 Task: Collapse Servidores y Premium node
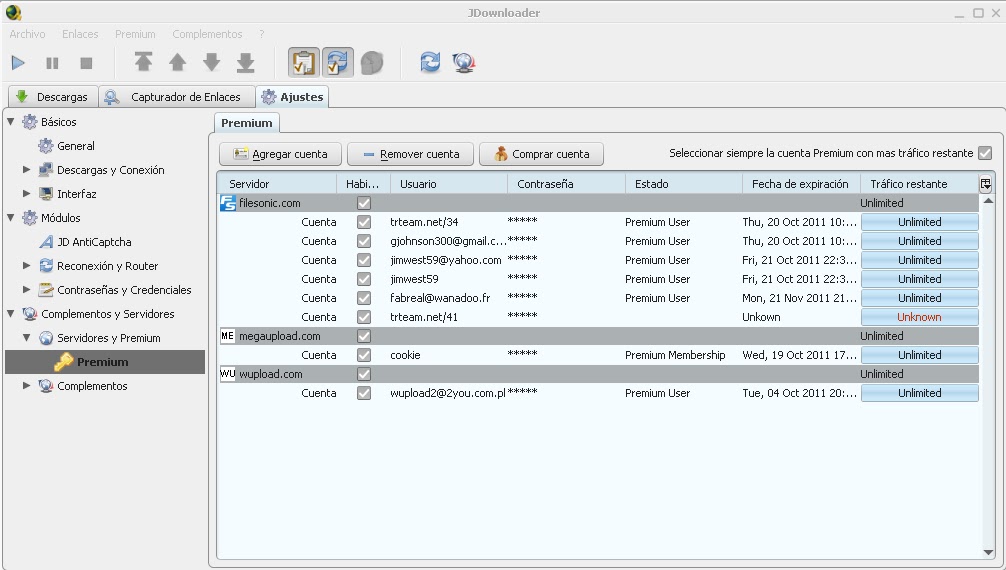pyautogui.click(x=26, y=338)
